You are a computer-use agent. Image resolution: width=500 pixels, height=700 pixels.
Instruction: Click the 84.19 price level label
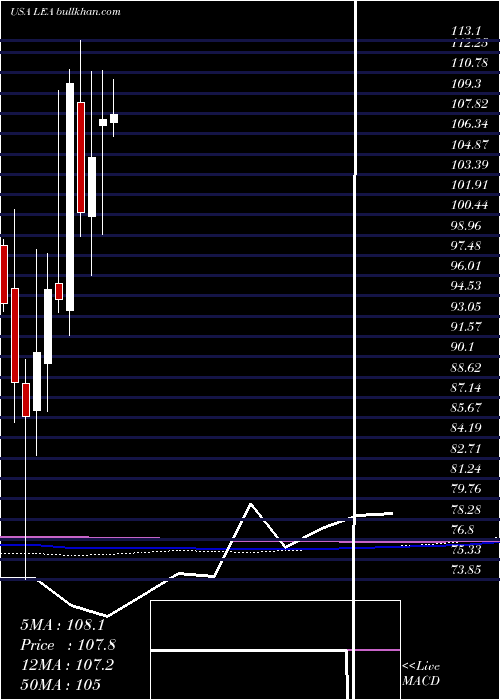[466, 428]
